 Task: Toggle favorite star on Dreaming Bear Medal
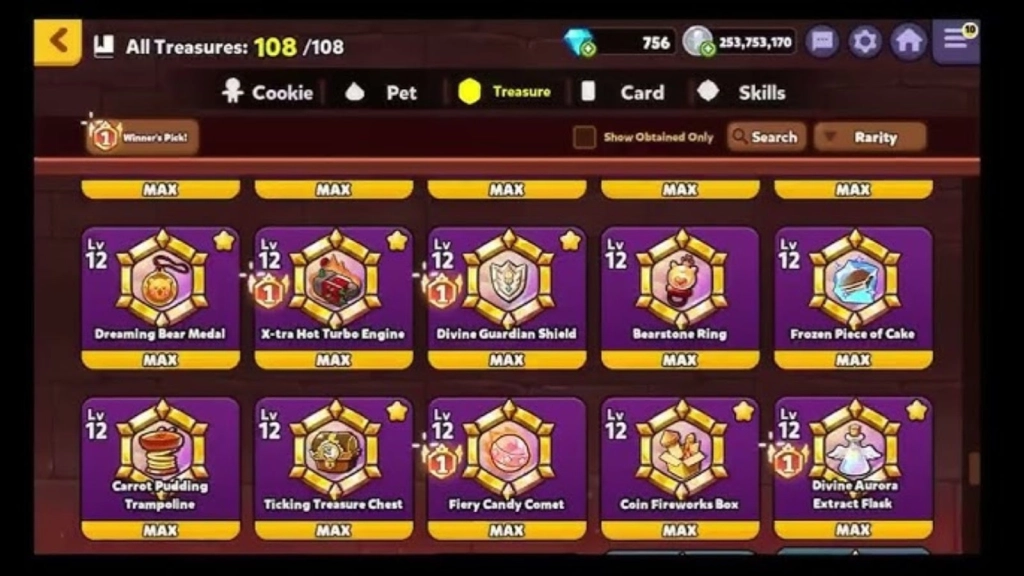click(224, 241)
